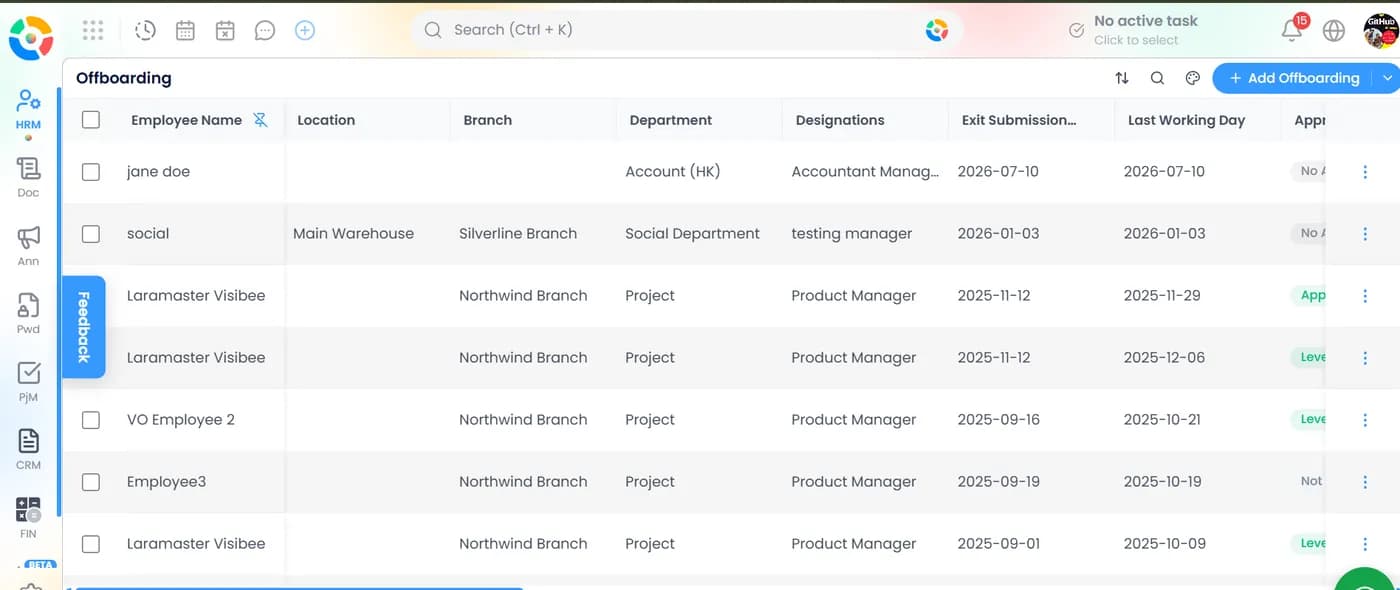Click the 2025-09-16 exit submission date
1400x590 pixels.
[999, 420]
